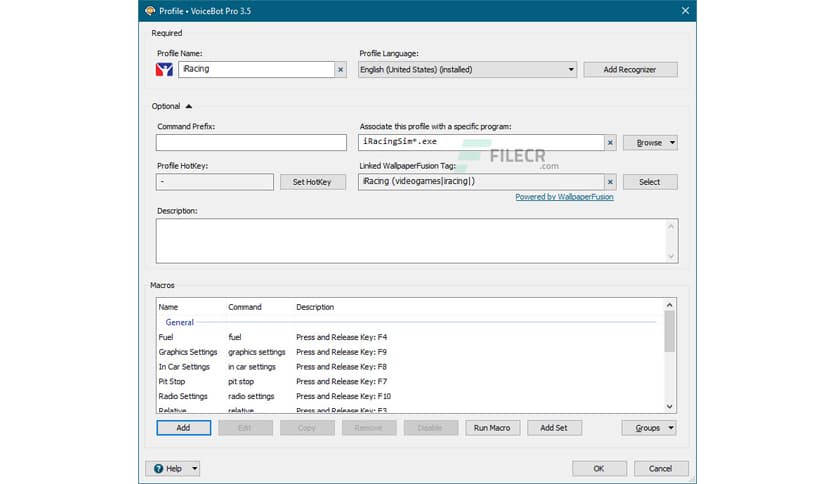Click the VoiceBot title bar icon

coord(150,11)
